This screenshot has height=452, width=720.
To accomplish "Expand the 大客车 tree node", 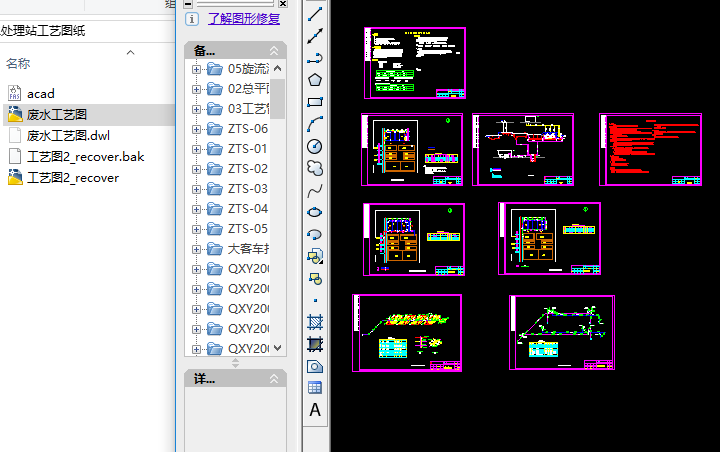I will coord(196,249).
